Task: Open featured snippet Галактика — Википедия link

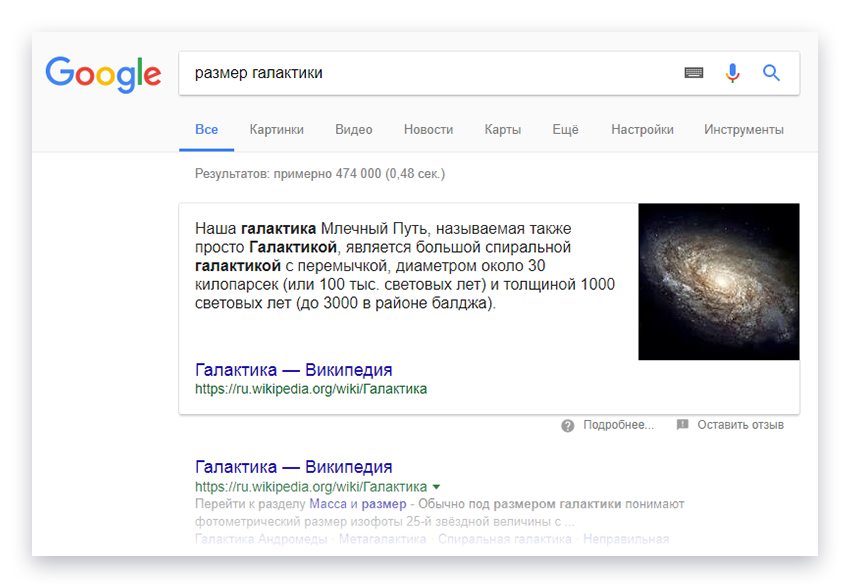Action: point(293,370)
